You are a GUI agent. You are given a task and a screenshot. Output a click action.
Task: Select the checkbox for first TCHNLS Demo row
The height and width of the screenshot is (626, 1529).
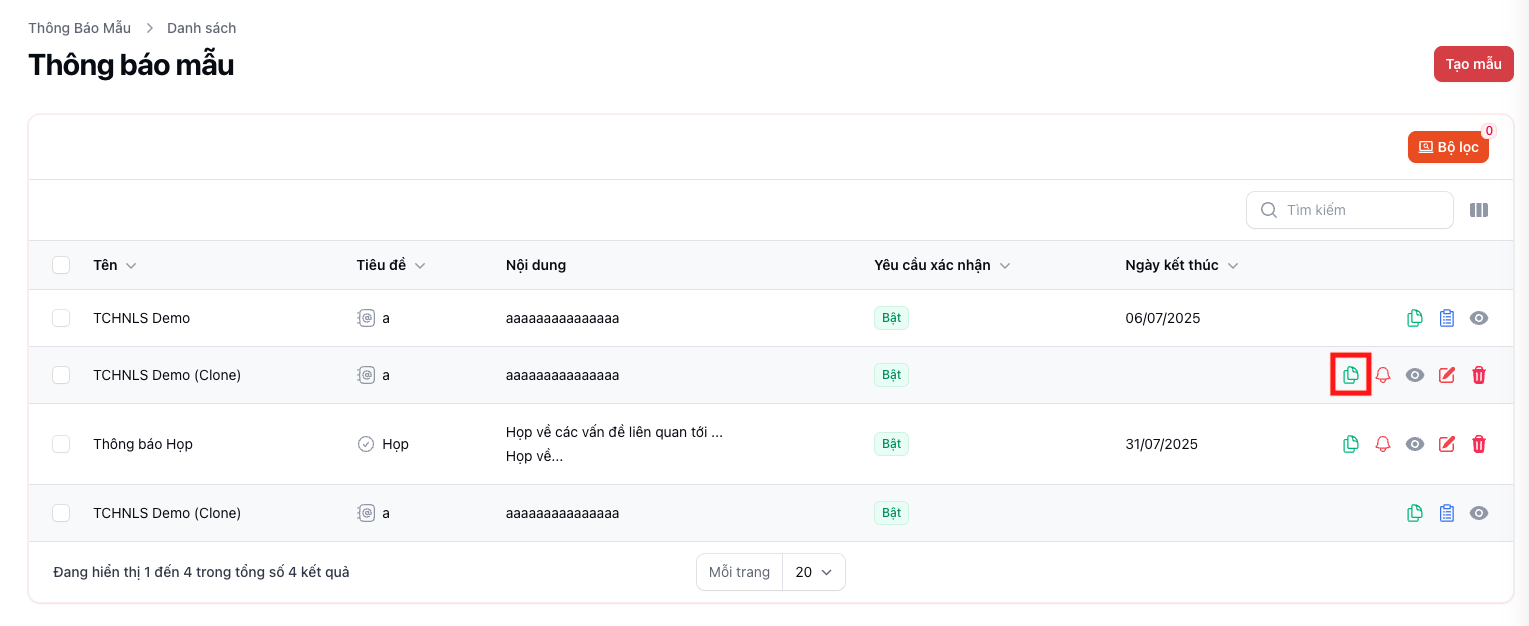click(x=61, y=318)
